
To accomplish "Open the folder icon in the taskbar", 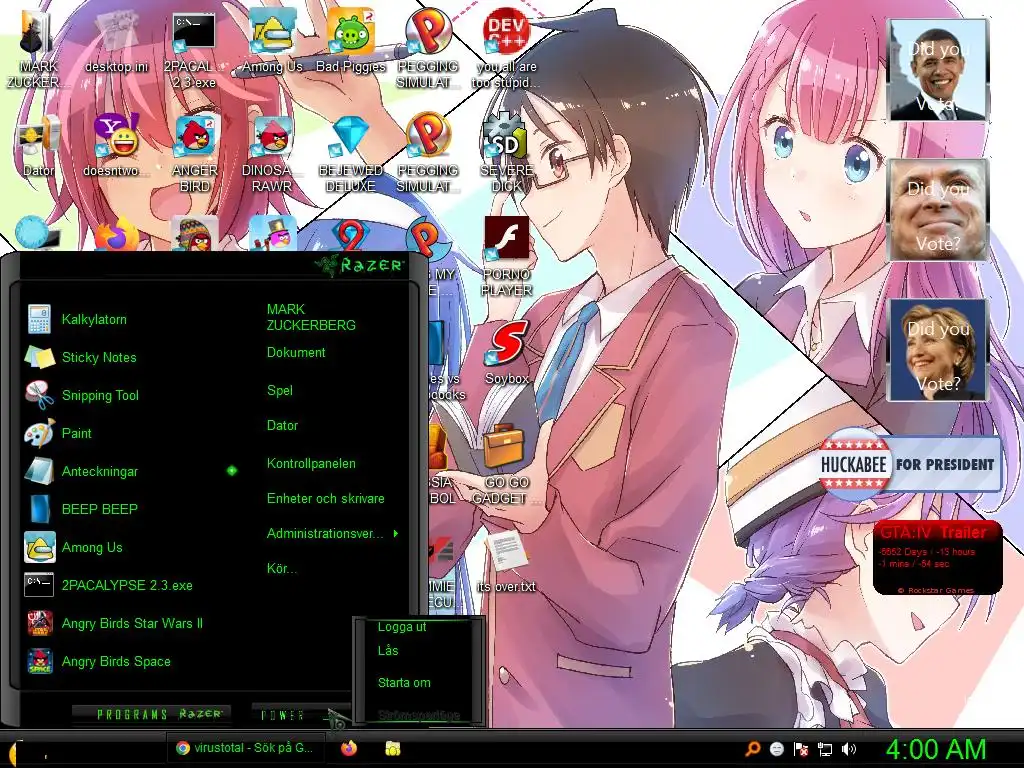I will coord(392,748).
